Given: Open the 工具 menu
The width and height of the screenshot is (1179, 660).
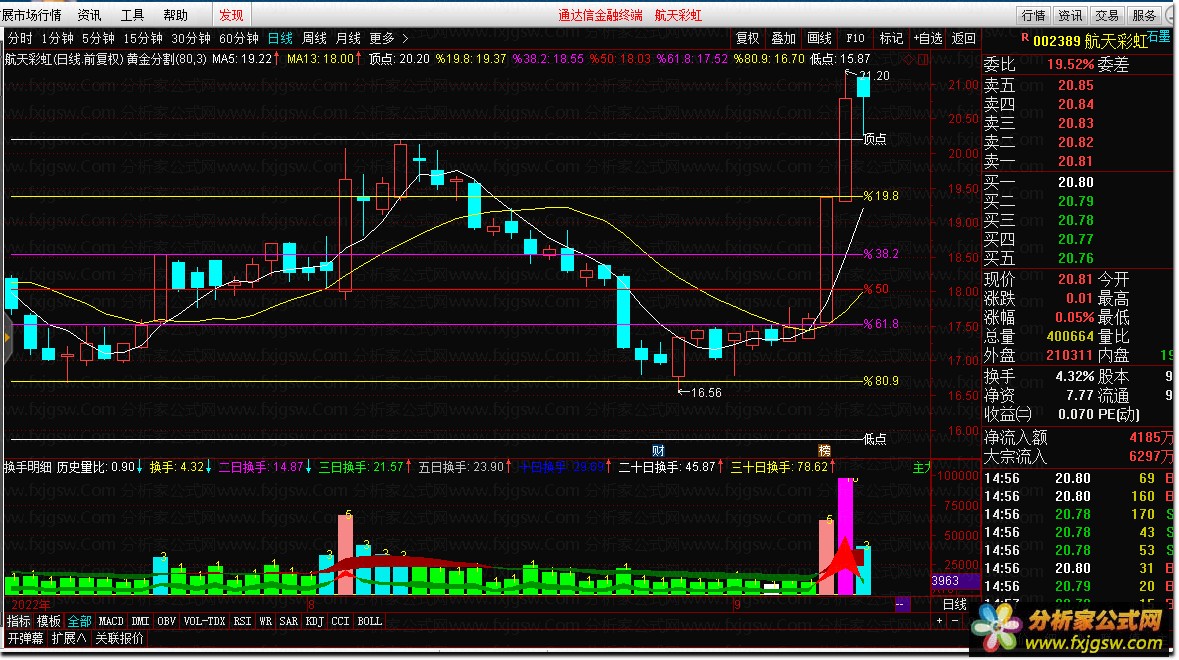Looking at the screenshot, I should [x=132, y=15].
